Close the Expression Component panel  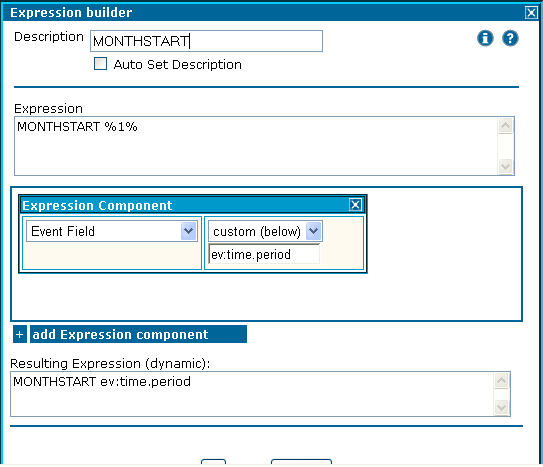355,205
